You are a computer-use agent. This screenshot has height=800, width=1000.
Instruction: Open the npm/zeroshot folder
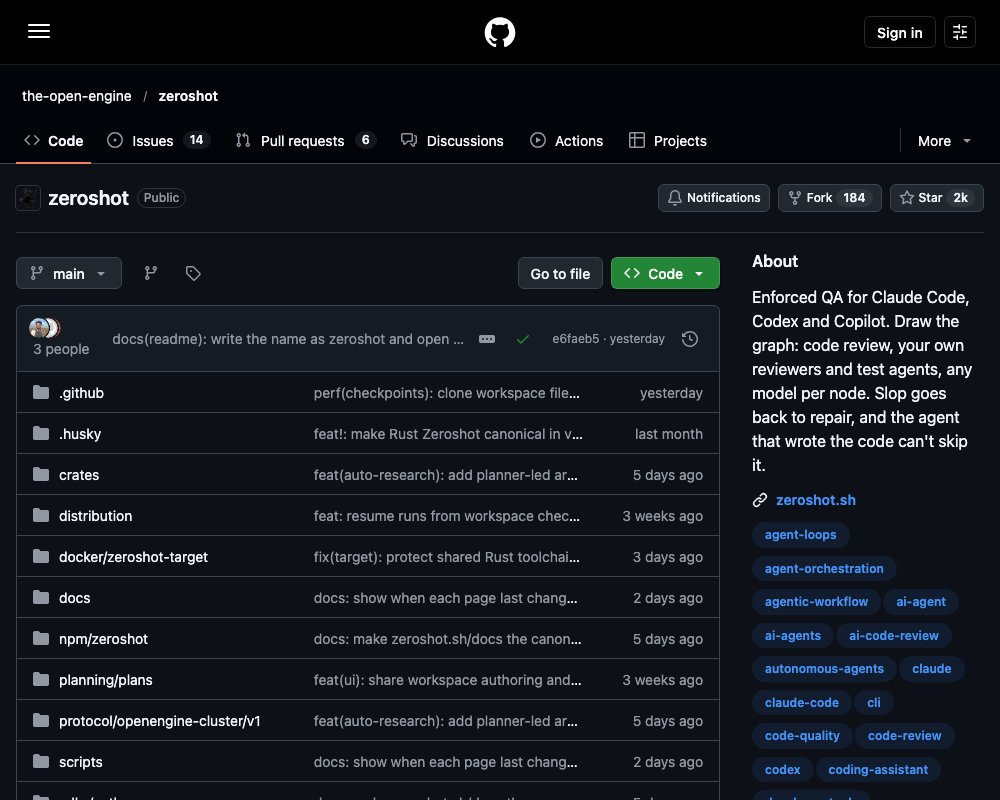coord(103,639)
